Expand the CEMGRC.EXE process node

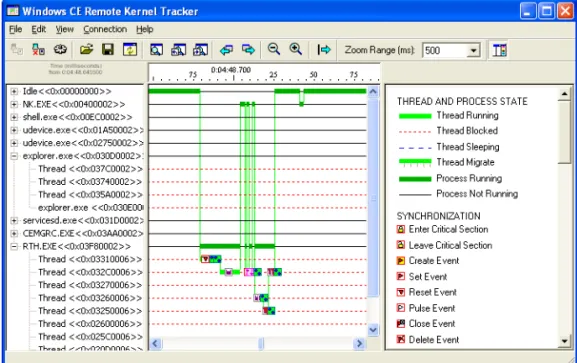point(14,233)
